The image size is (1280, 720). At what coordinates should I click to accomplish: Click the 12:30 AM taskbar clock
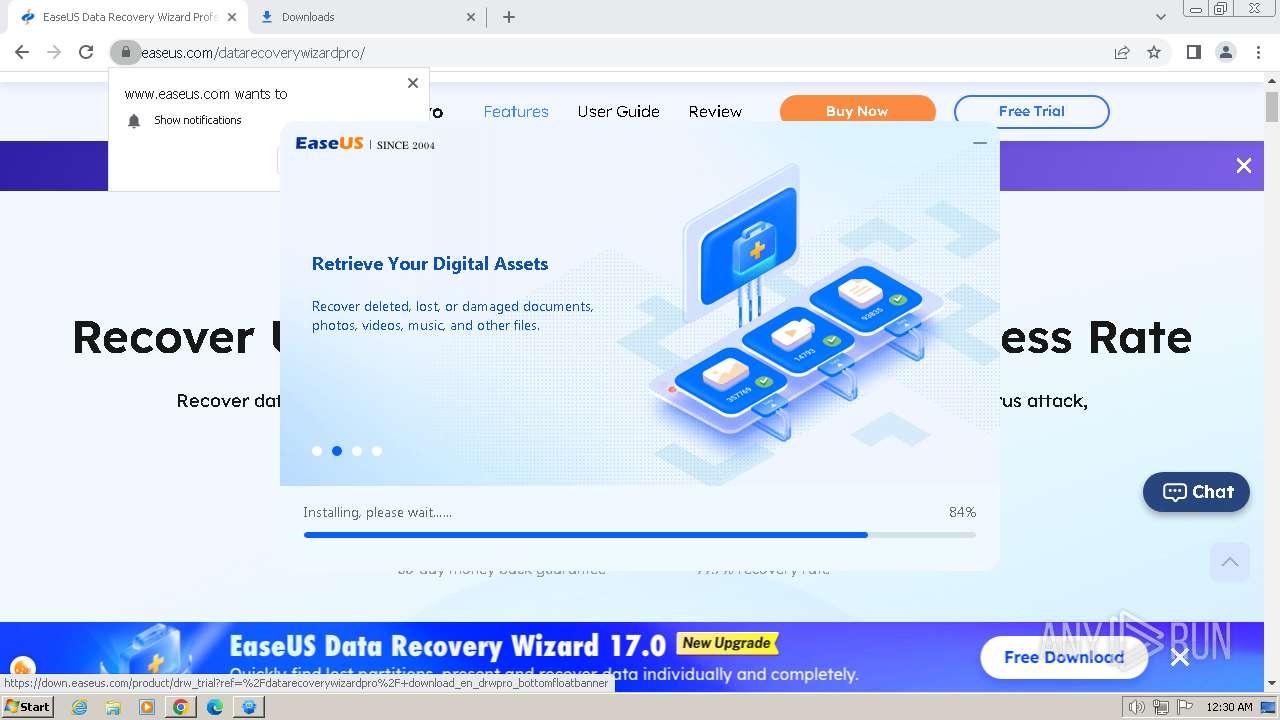coord(1229,707)
